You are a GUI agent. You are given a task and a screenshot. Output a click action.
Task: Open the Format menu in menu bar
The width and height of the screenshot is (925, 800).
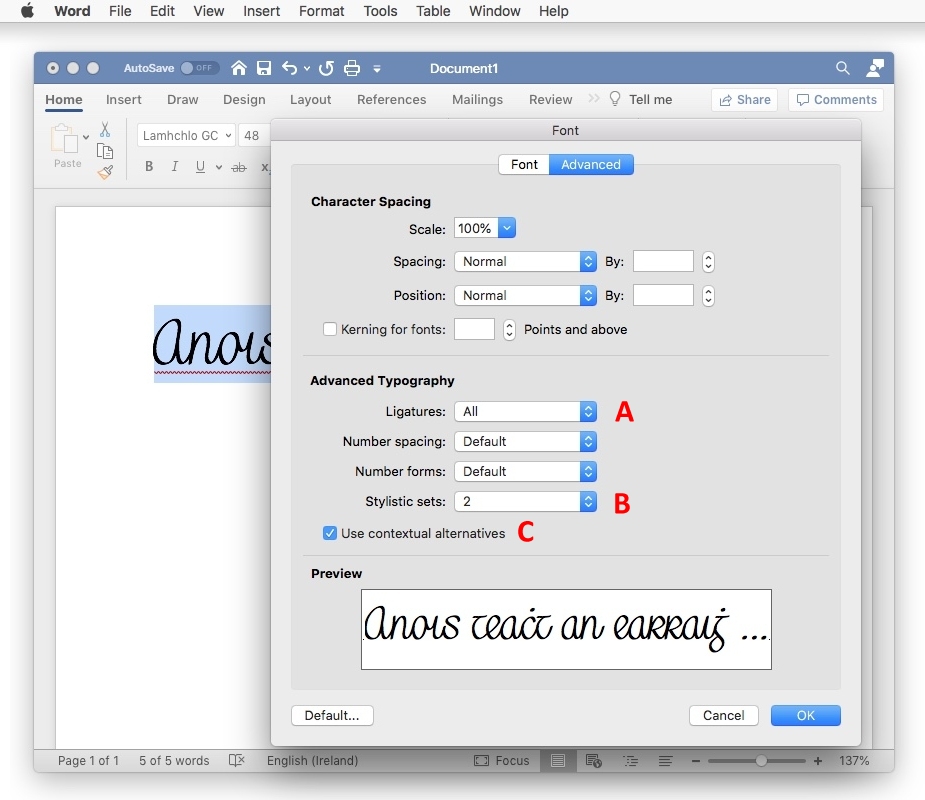coord(321,11)
